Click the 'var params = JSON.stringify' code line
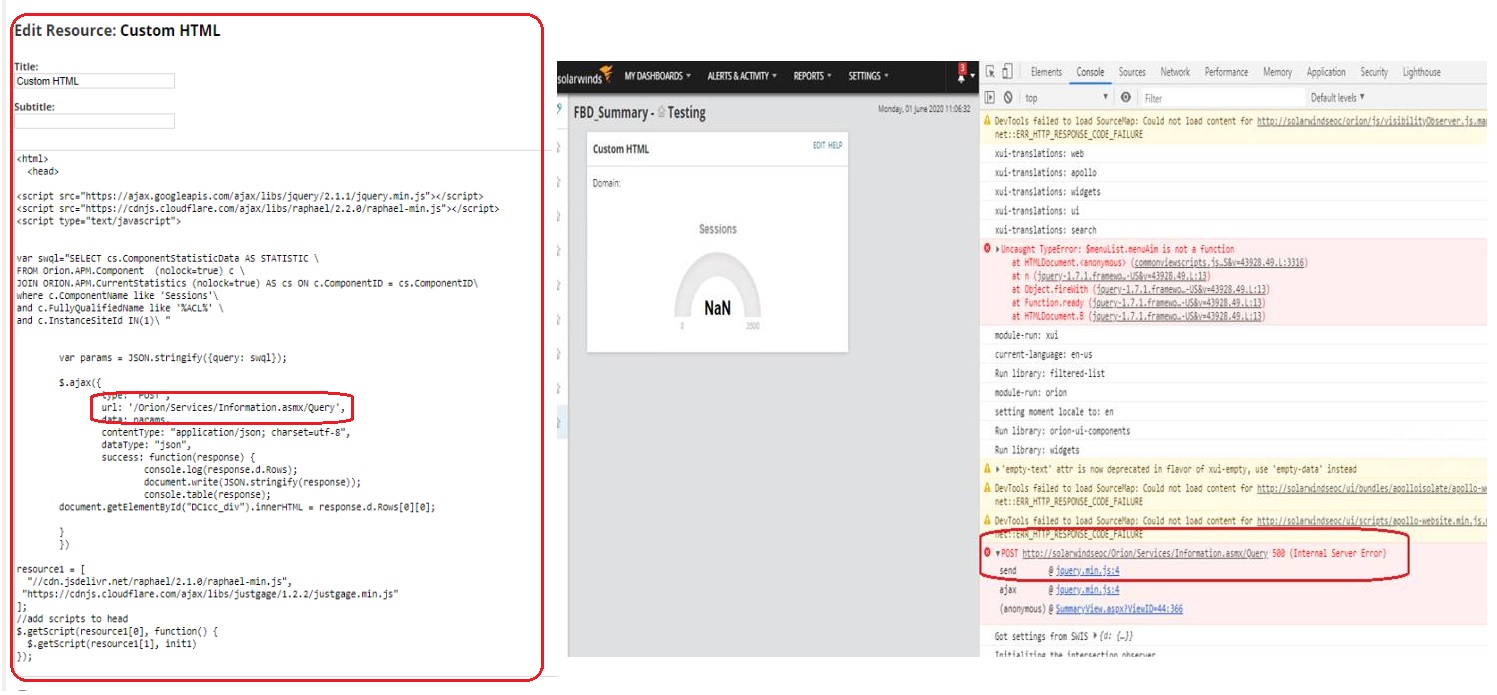Viewport: 1497px width, 695px height. point(174,357)
